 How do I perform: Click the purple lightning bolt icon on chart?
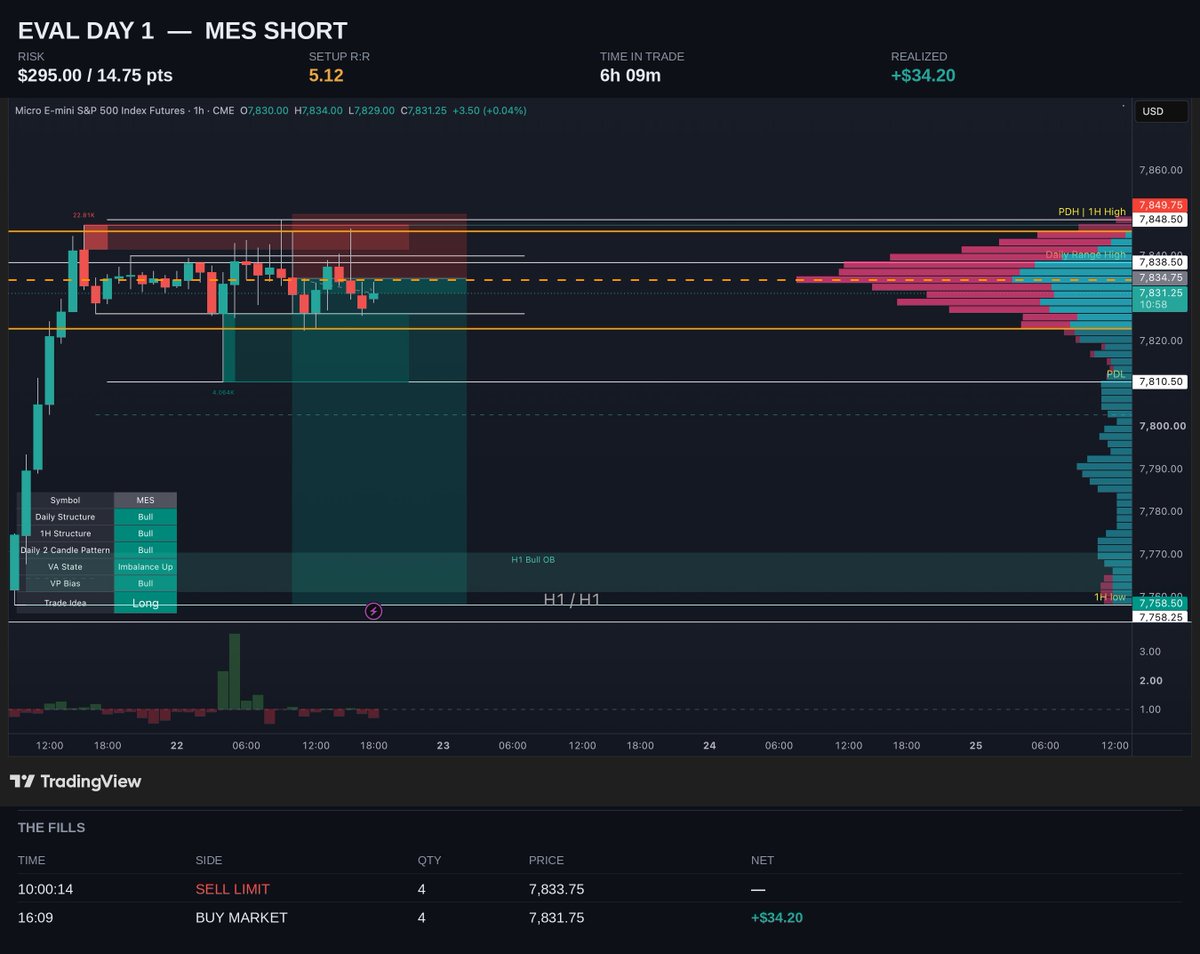point(373,611)
